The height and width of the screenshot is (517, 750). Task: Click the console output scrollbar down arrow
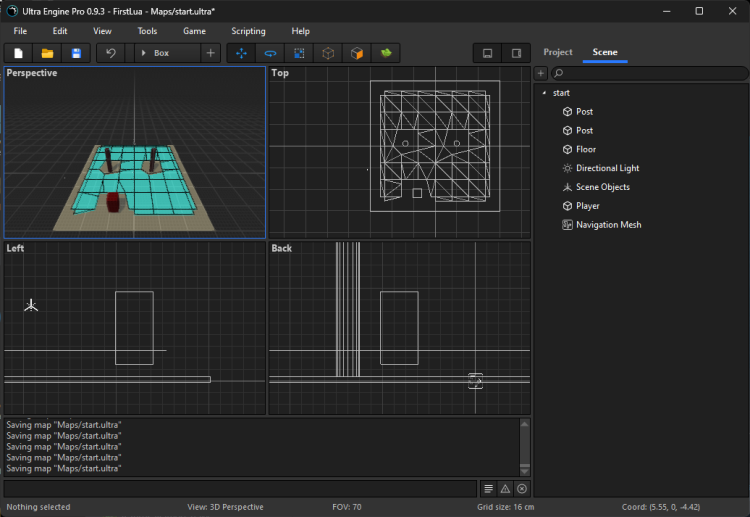coord(525,470)
